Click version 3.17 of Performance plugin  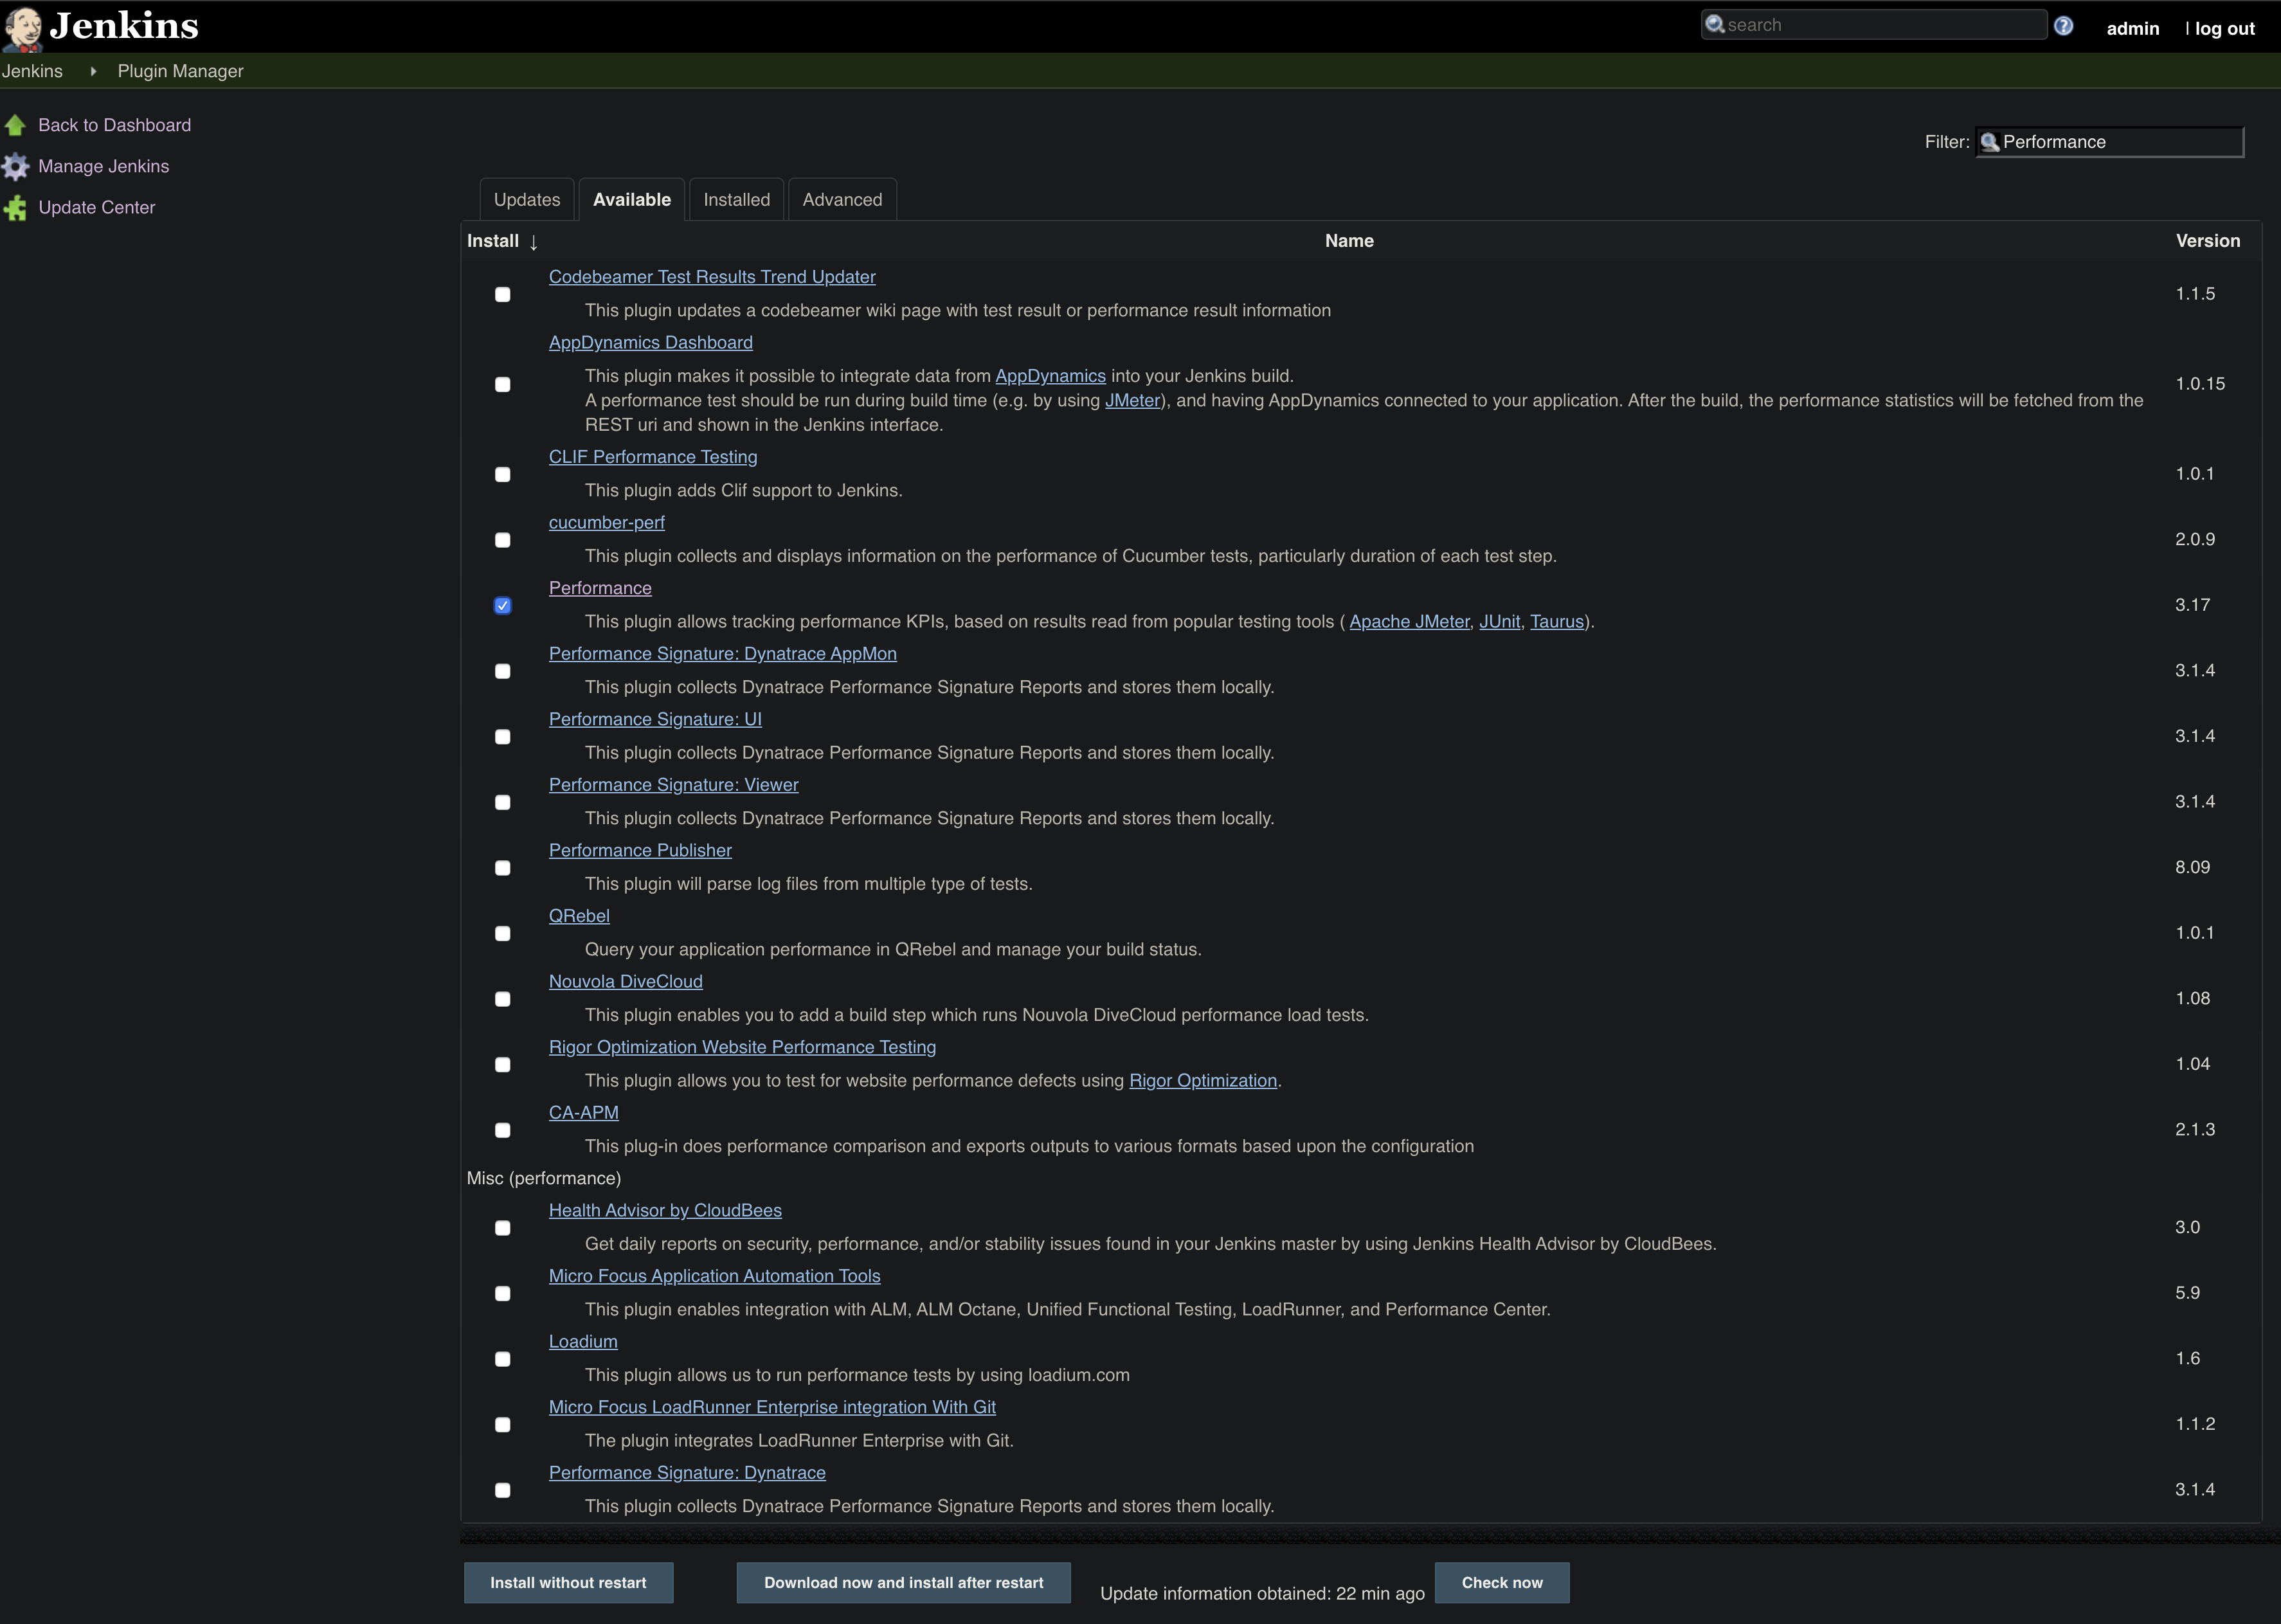point(2193,605)
